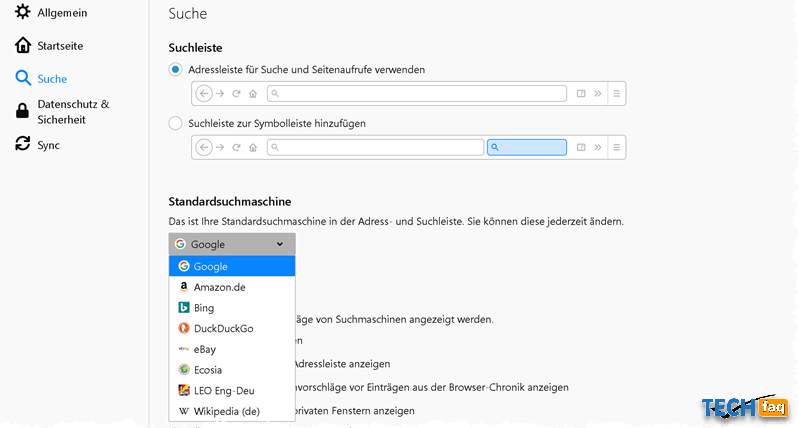
Task: Open Datenschutz & Sicherheit settings
Action: coord(62,112)
